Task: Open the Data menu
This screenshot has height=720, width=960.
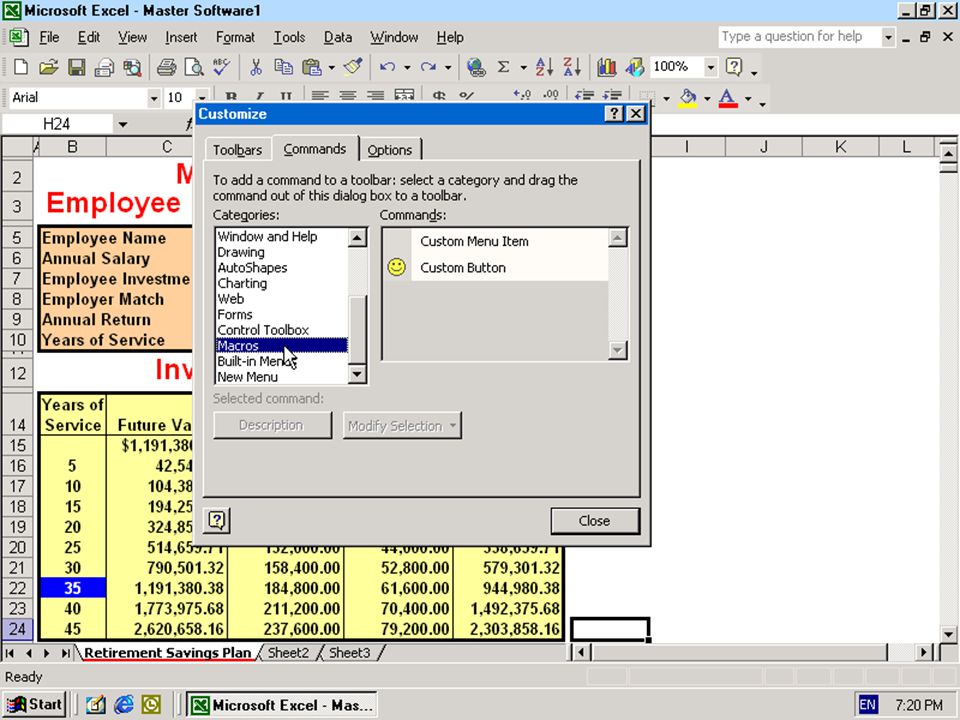Action: (x=338, y=37)
